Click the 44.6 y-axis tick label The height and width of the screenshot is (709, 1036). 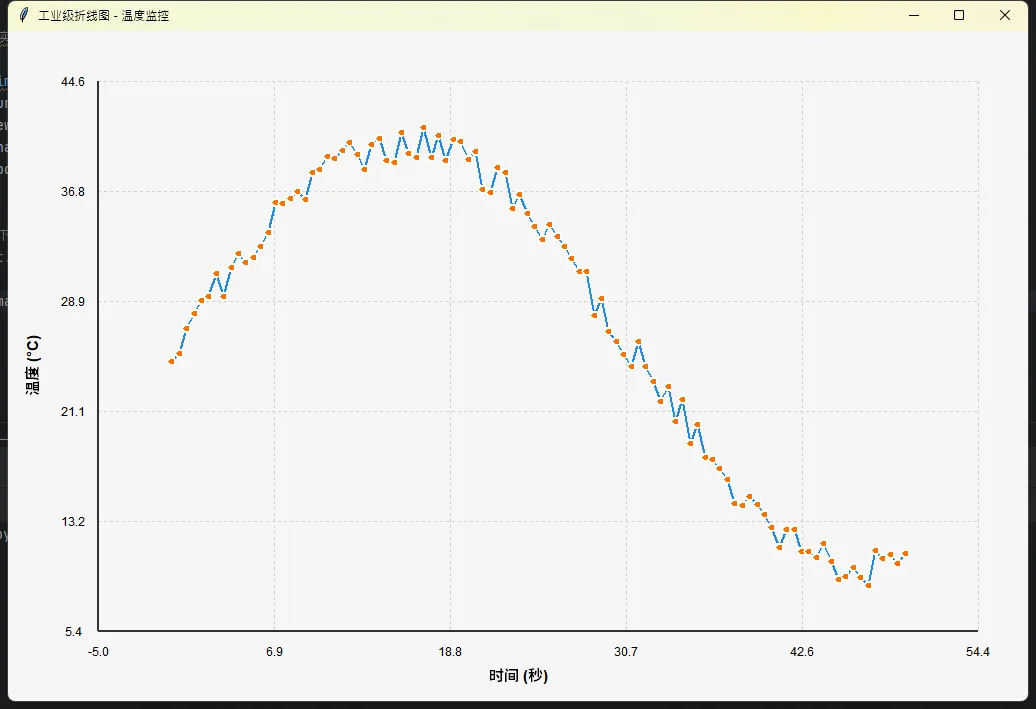(x=73, y=82)
